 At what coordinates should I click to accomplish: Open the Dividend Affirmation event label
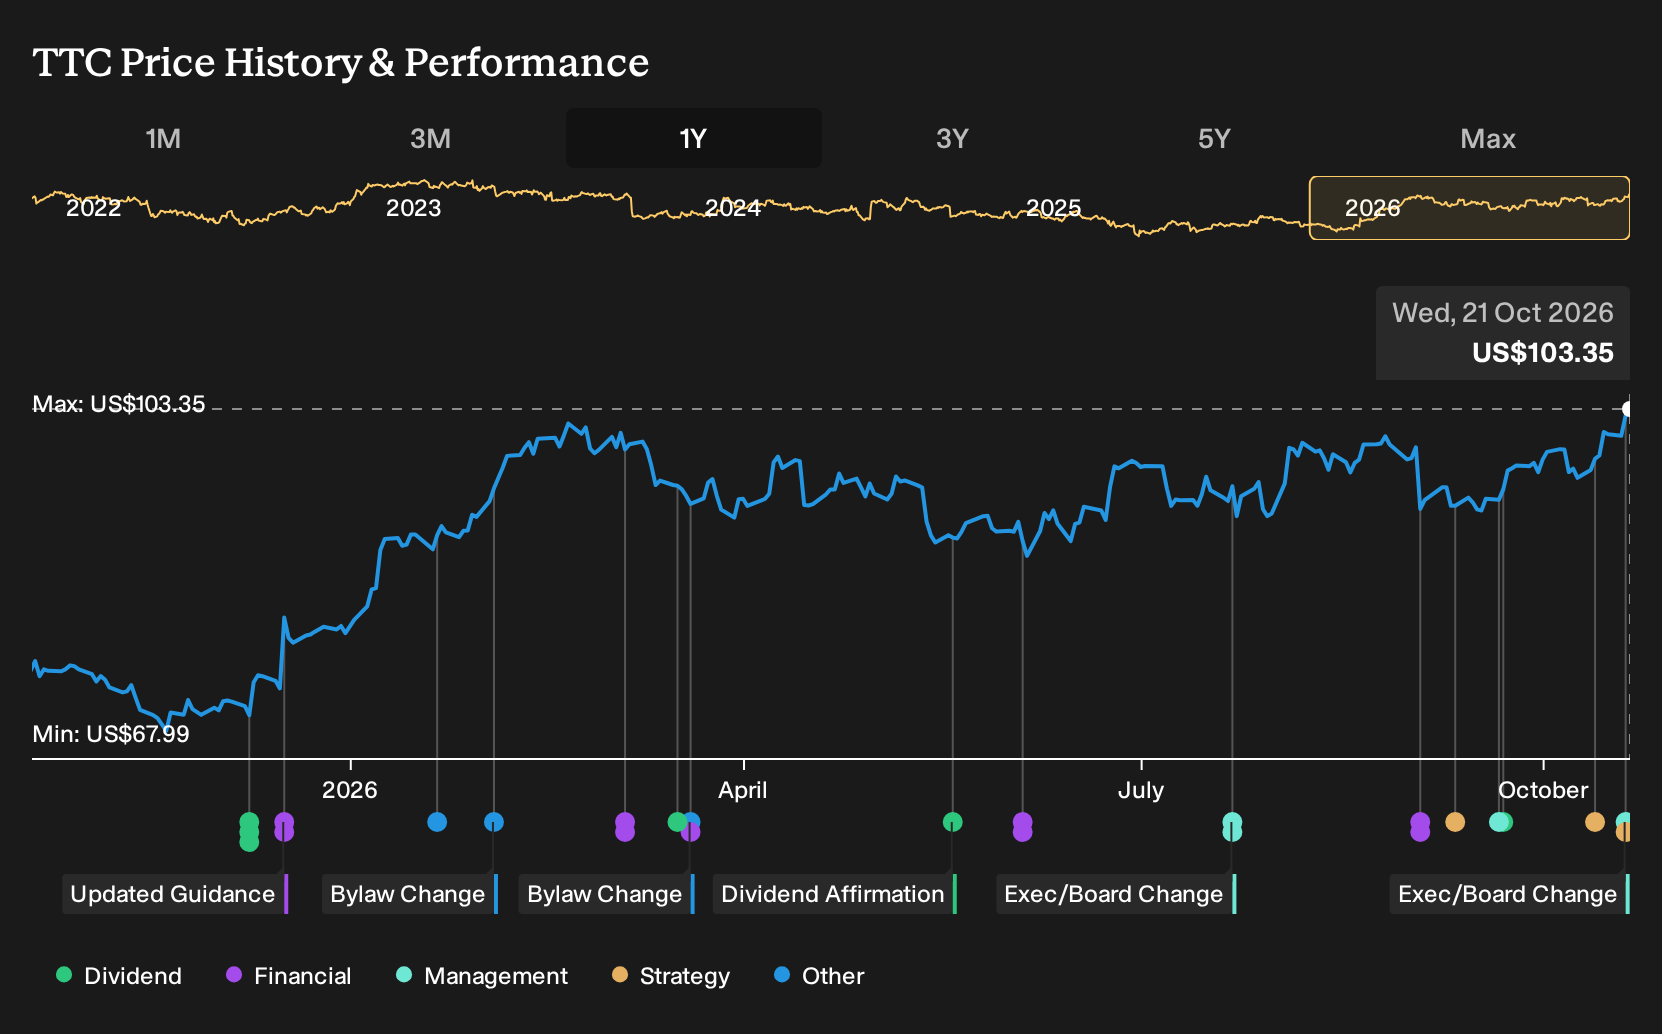(x=835, y=894)
